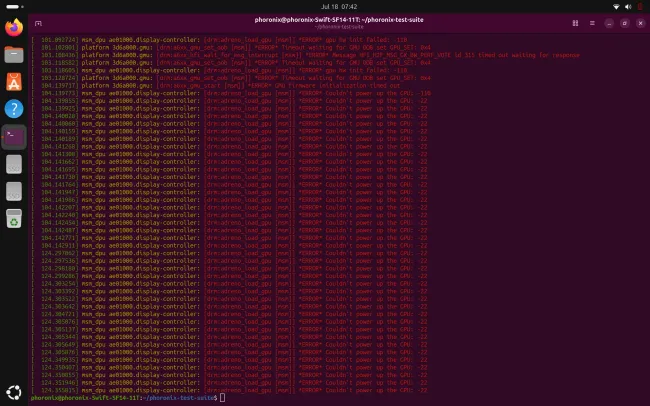Open the terminal tab overview grid icon

click(575, 23)
